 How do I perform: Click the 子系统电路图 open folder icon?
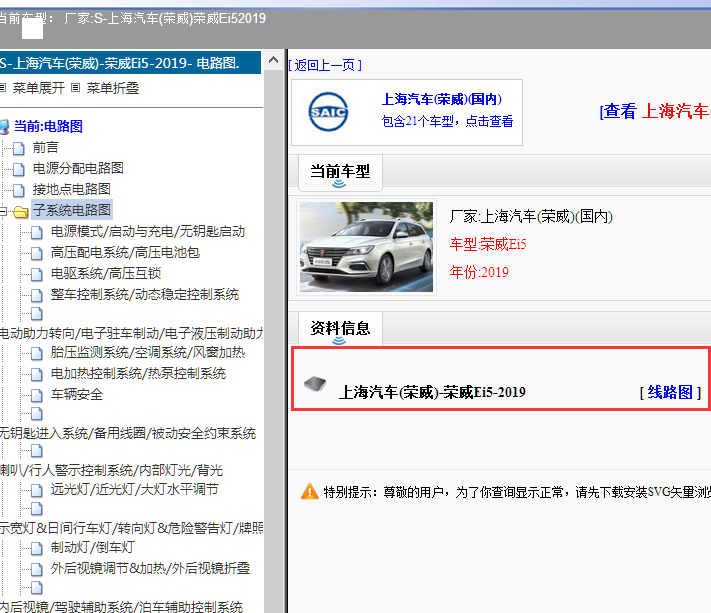pyautogui.click(x=20, y=212)
